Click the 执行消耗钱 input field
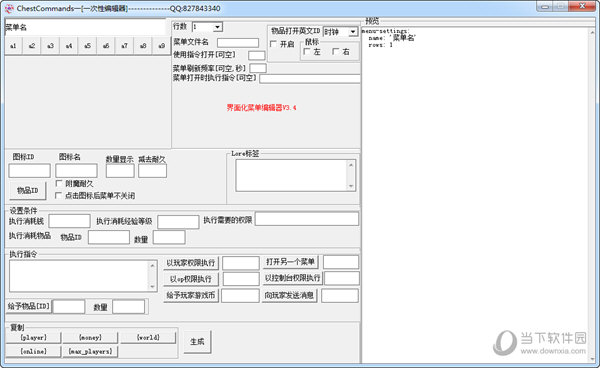The height and width of the screenshot is (368, 600). point(69,221)
